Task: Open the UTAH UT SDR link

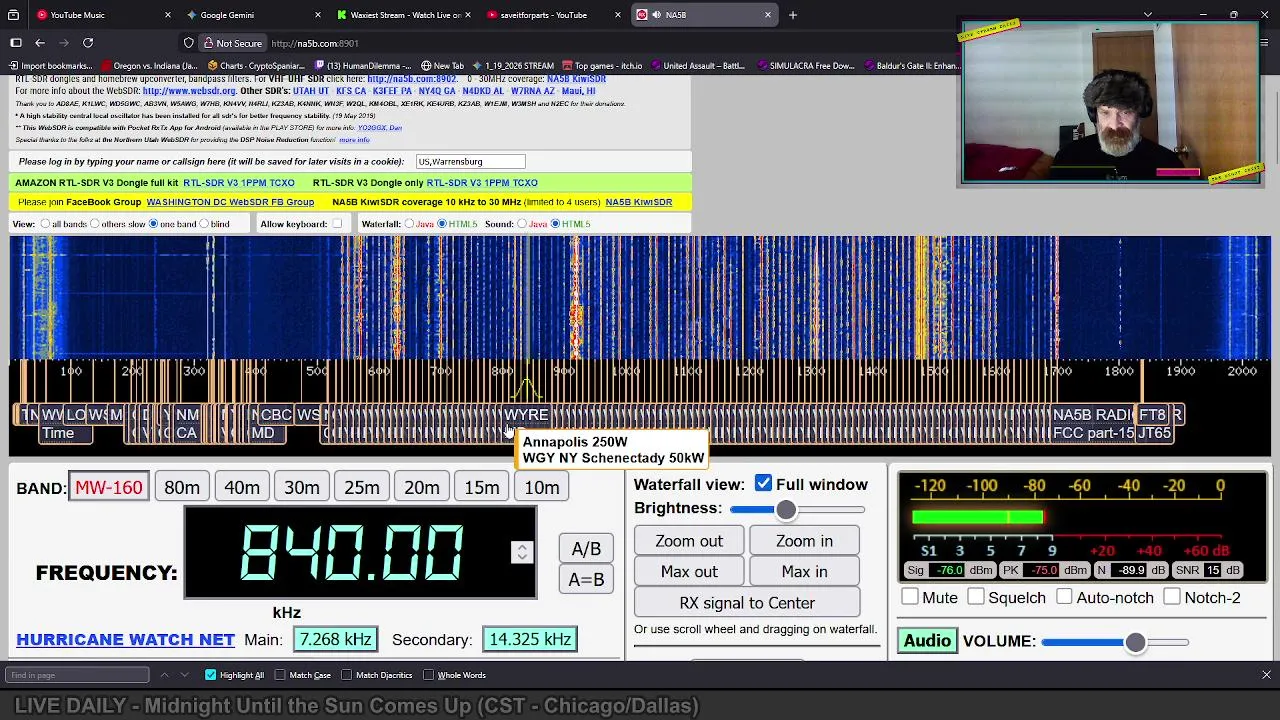Action: [x=310, y=91]
